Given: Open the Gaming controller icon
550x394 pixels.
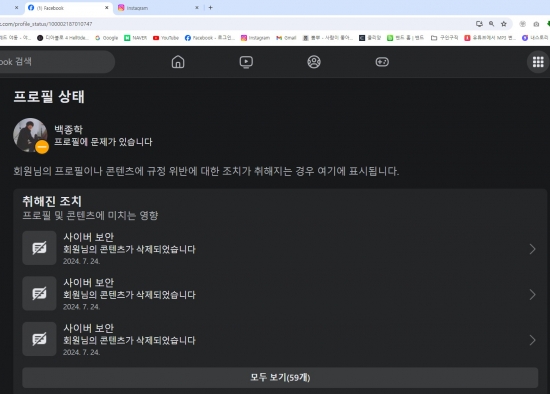Looking at the screenshot, I should pos(382,62).
